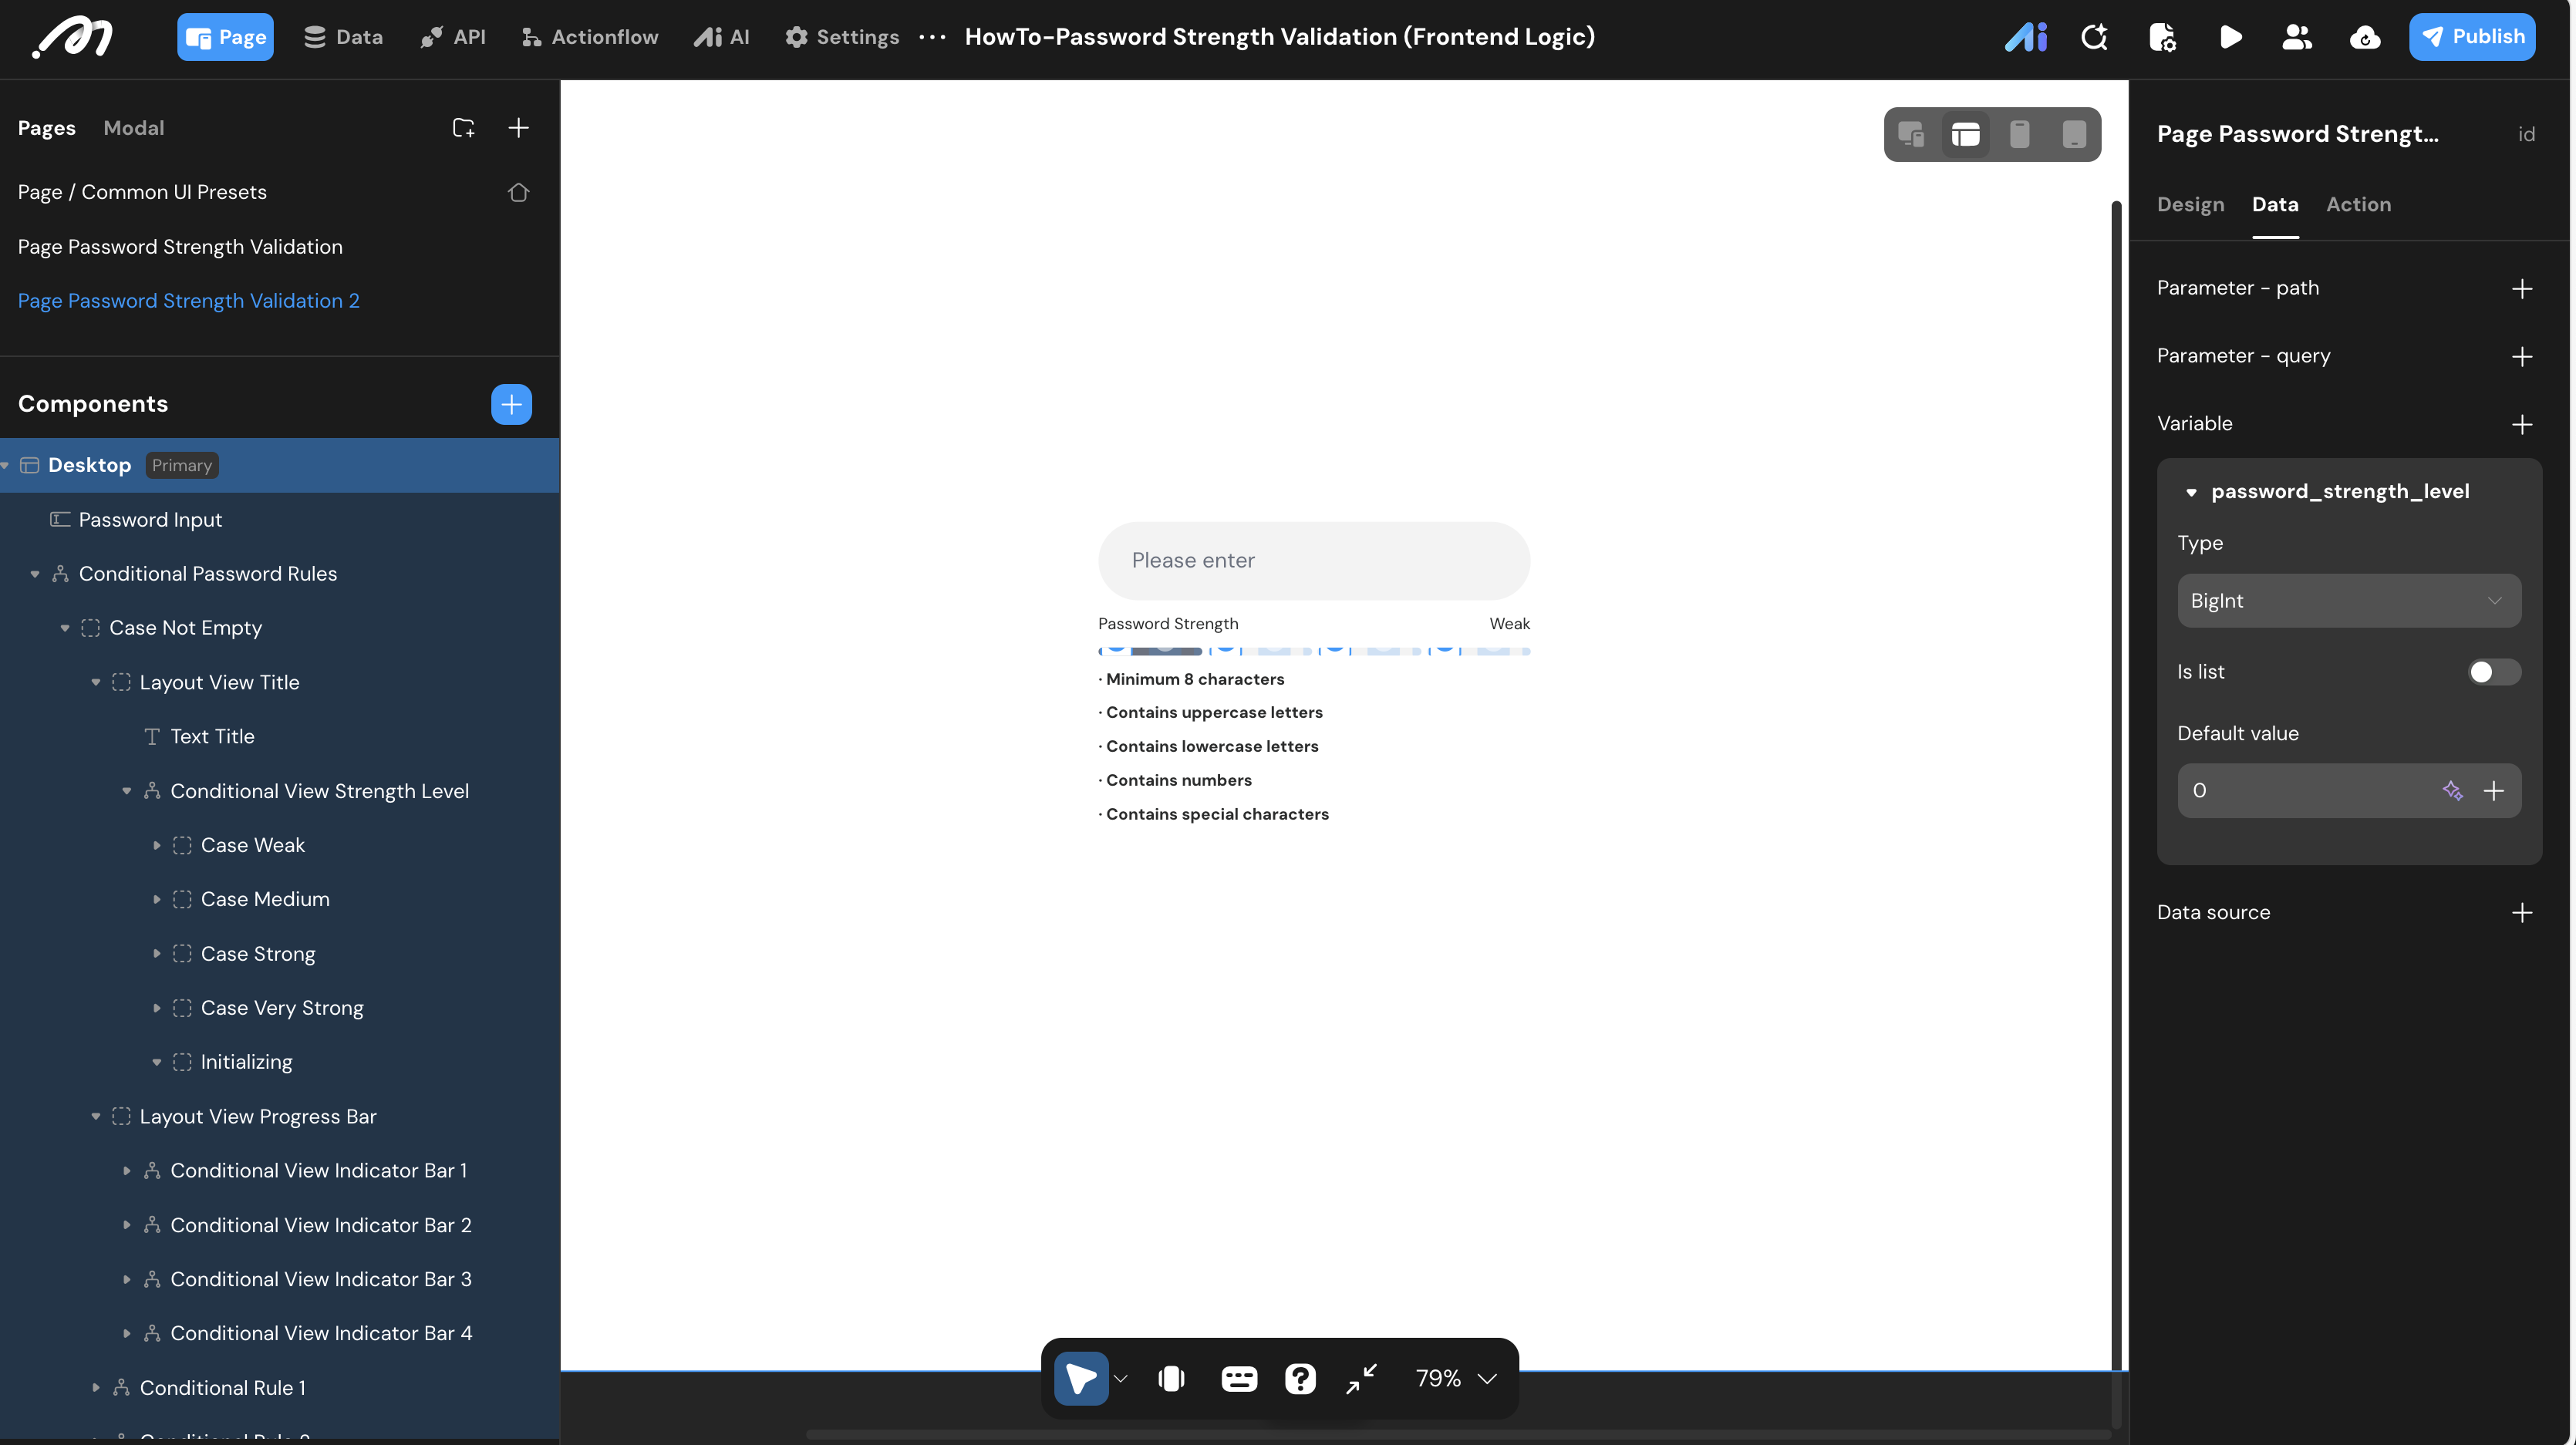Add a new Variable
Screen dimensions: 2576x1445
[x=2522, y=424]
